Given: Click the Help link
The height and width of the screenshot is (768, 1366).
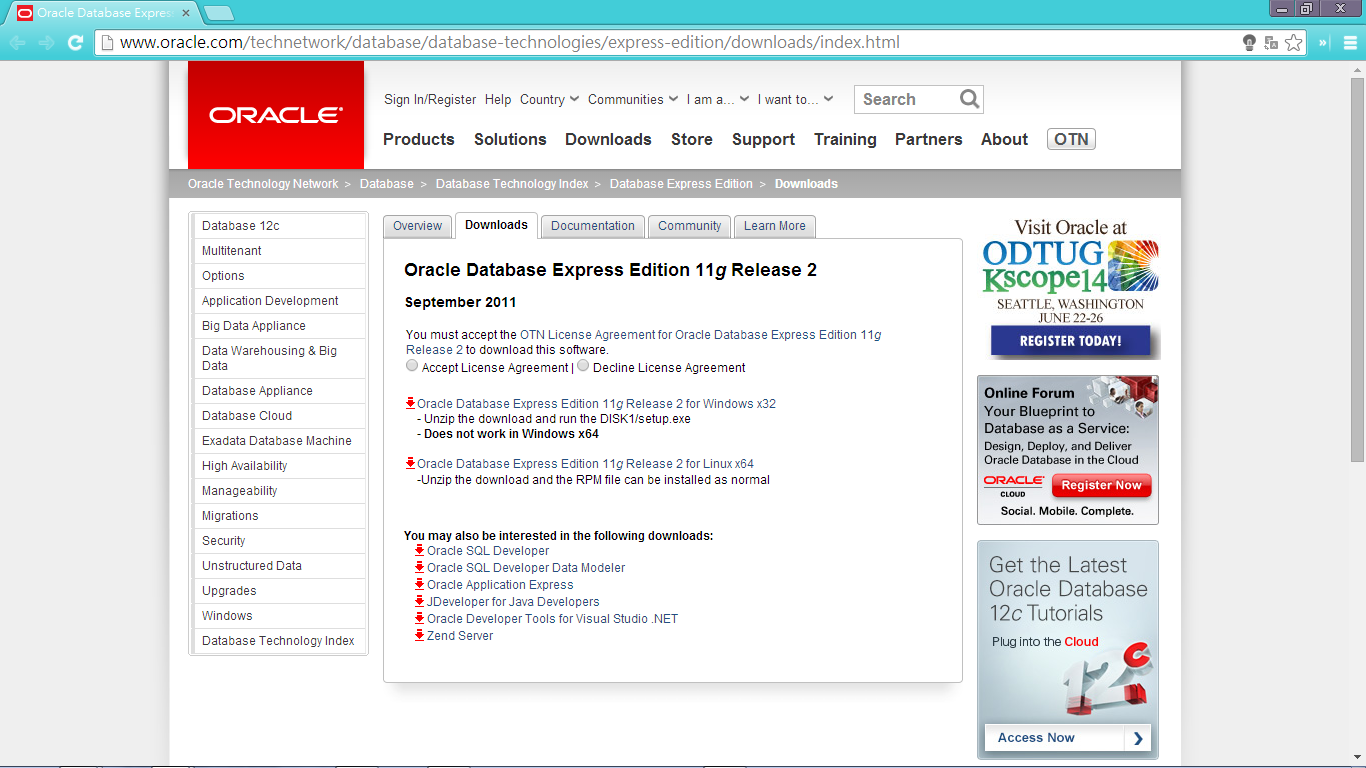Looking at the screenshot, I should pos(498,99).
